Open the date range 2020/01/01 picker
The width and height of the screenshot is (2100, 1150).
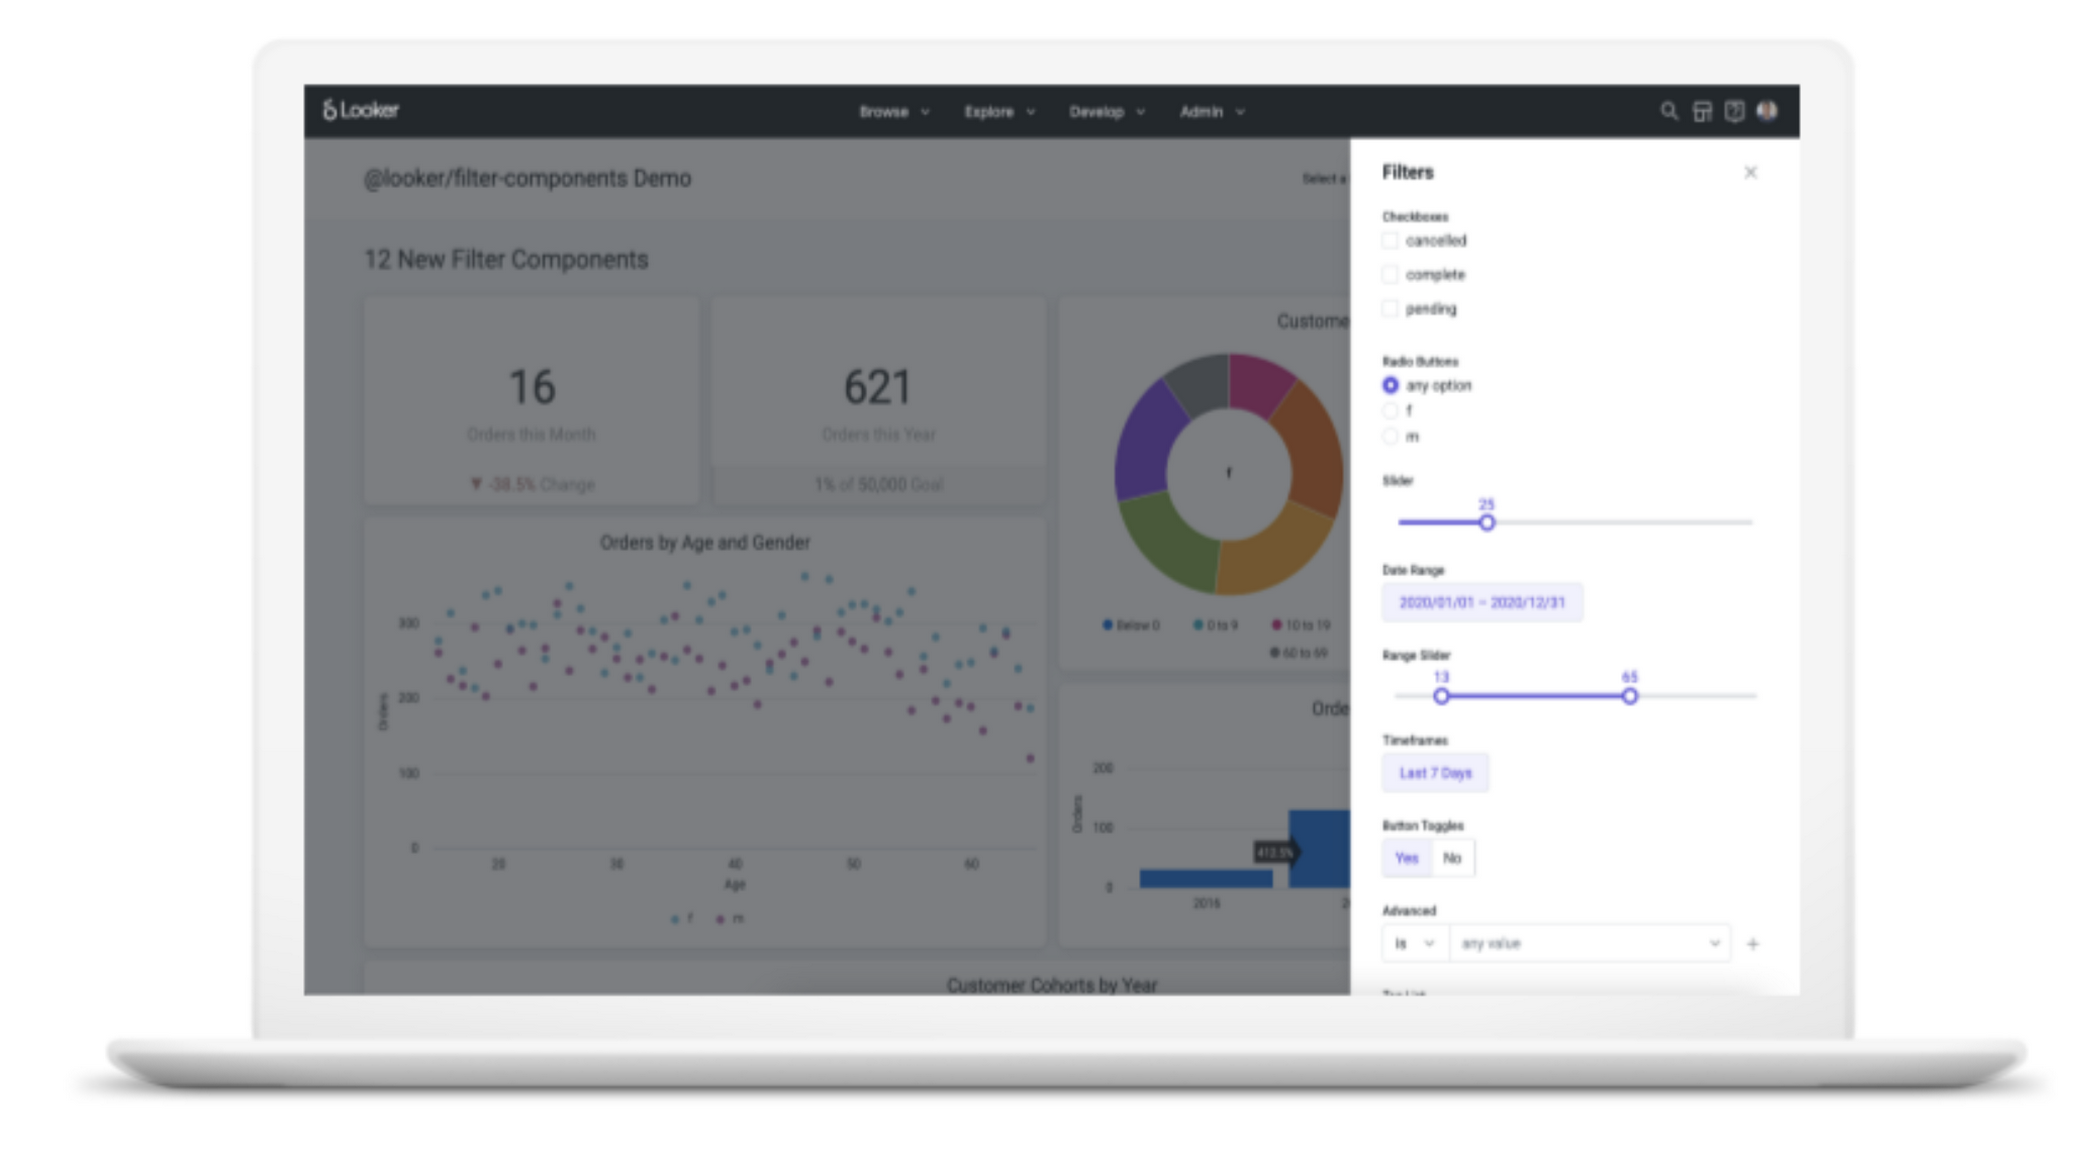1482,602
